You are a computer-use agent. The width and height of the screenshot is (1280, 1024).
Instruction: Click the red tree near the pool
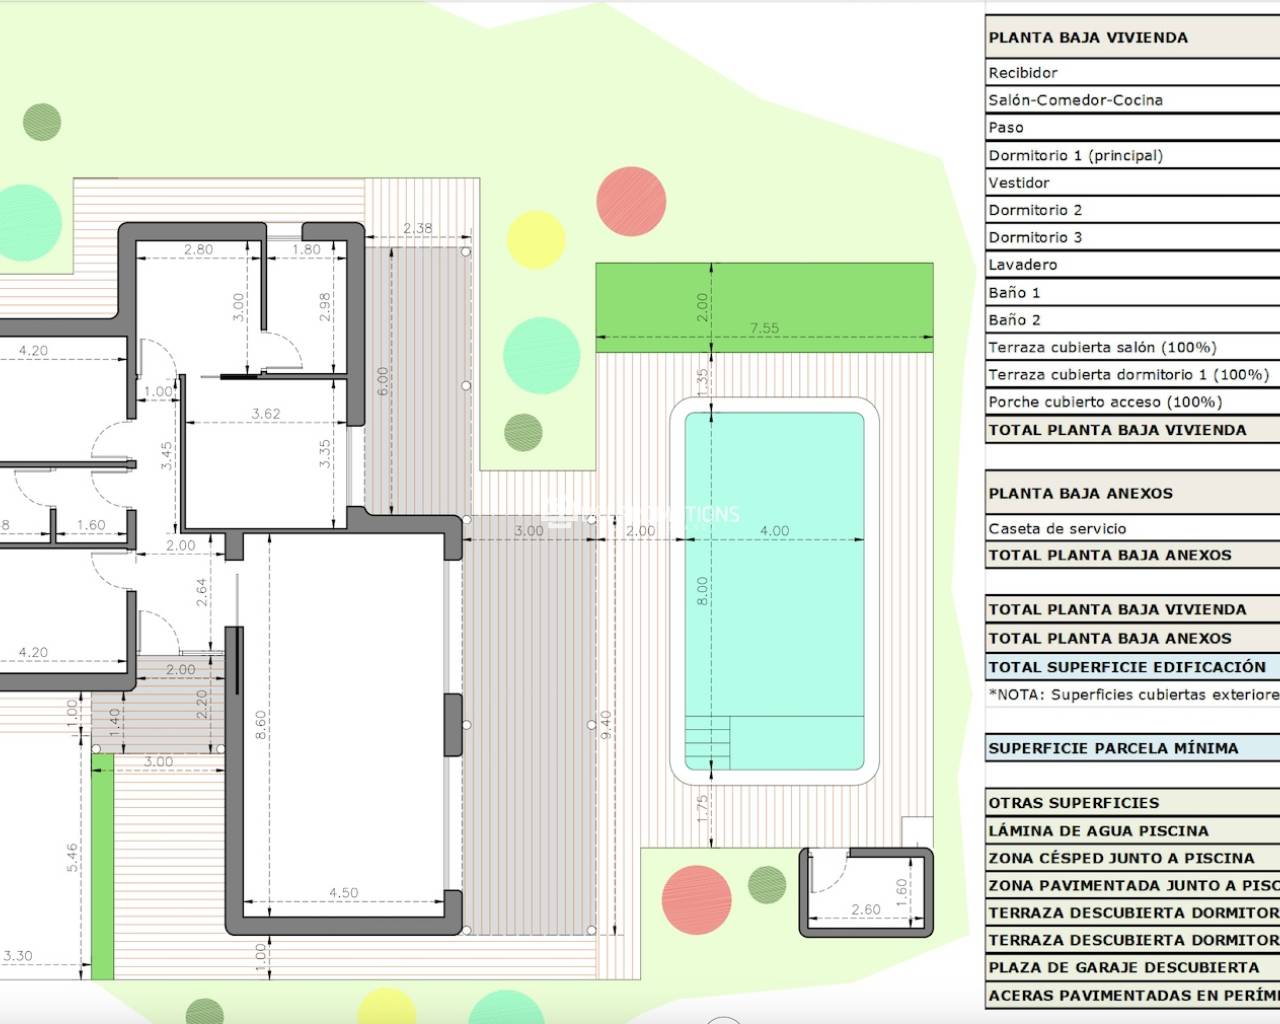click(x=631, y=201)
